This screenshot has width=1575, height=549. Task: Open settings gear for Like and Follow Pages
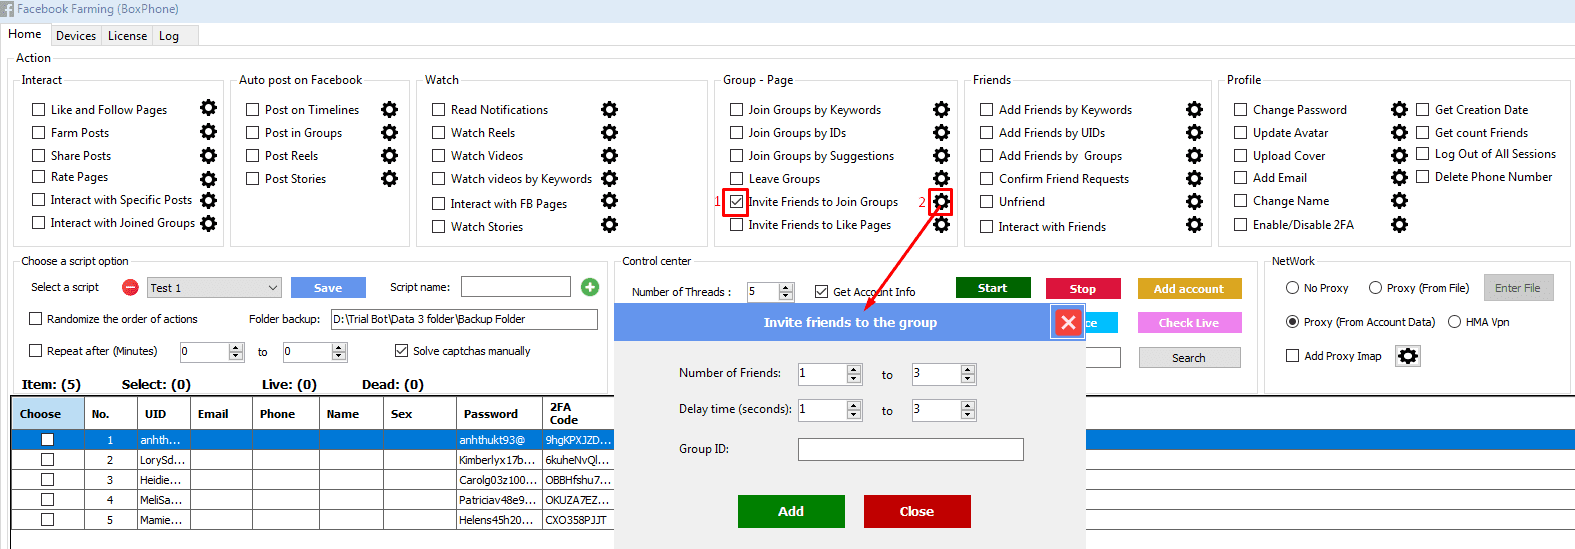click(x=208, y=108)
